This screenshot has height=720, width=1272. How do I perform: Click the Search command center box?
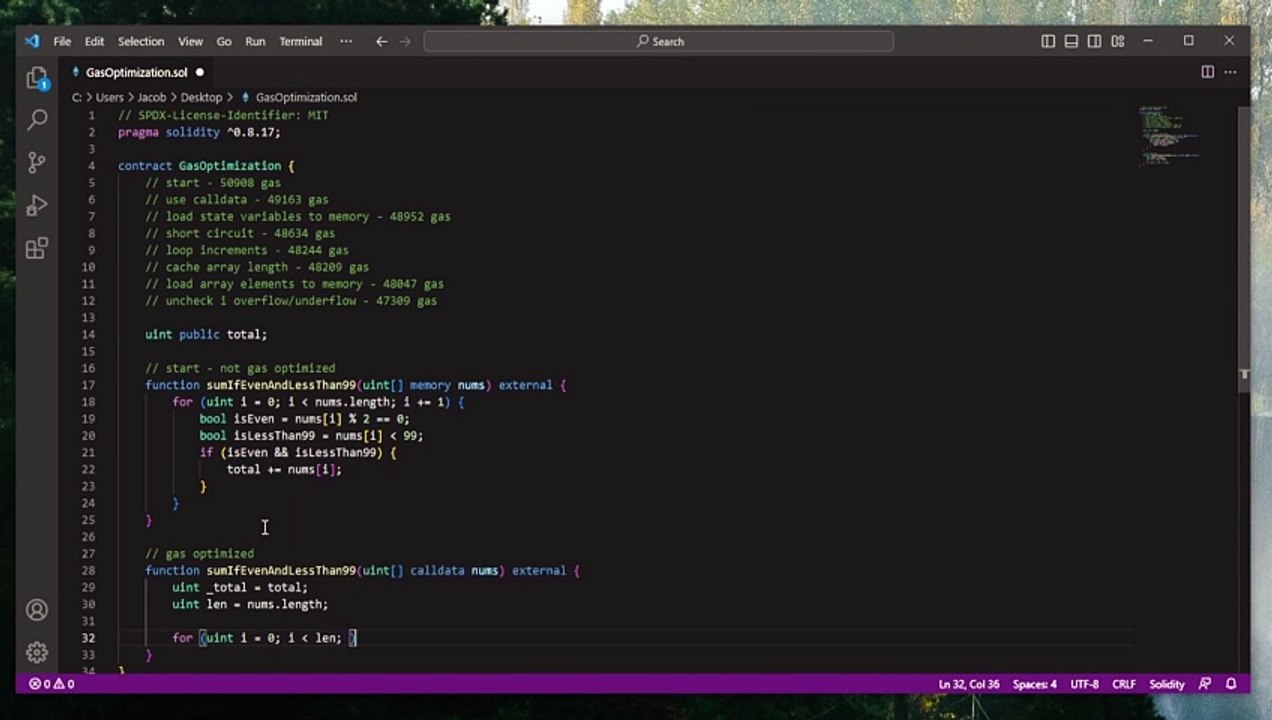click(659, 41)
